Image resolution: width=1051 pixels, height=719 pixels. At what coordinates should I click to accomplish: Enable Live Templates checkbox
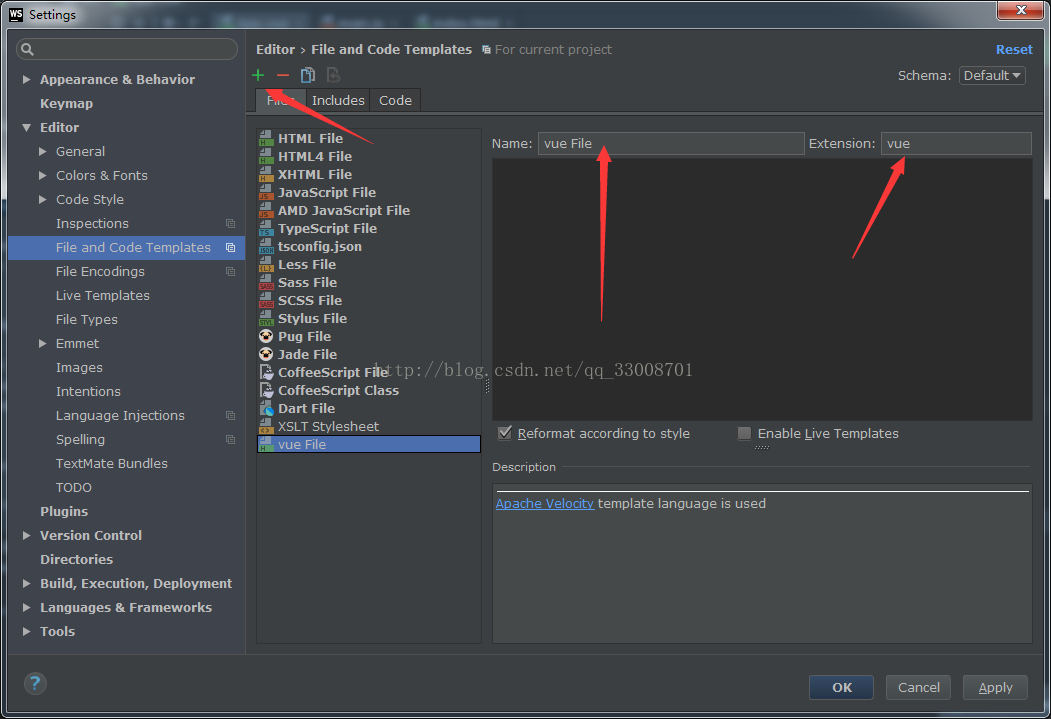[x=744, y=433]
